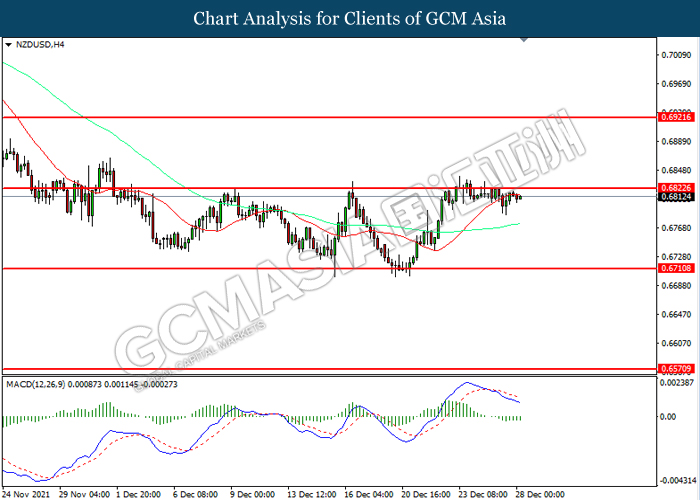The width and height of the screenshot is (700, 500).
Task: Click the 0.65709 red price label
Action: 676,369
